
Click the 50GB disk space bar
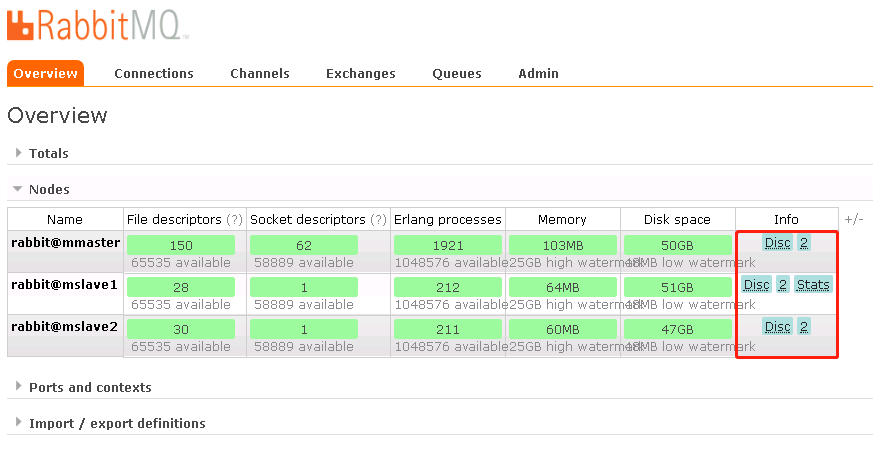pos(678,245)
